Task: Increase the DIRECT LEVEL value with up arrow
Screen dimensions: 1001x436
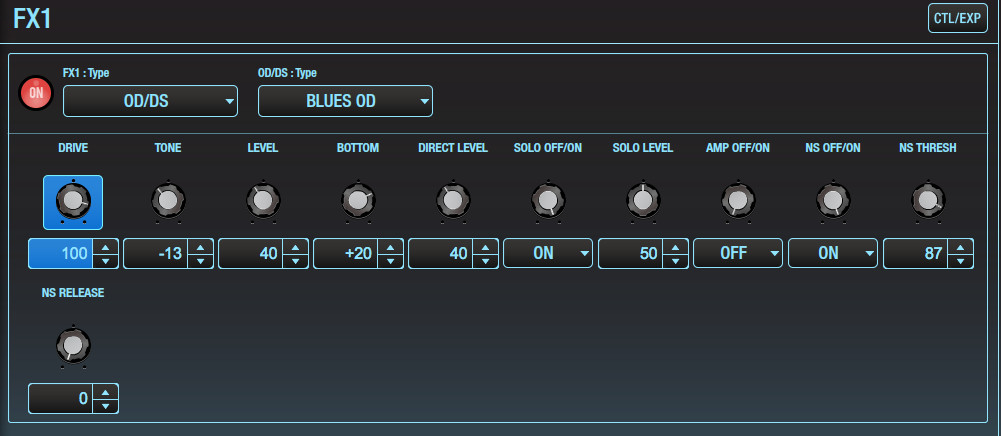Action: click(x=486, y=246)
